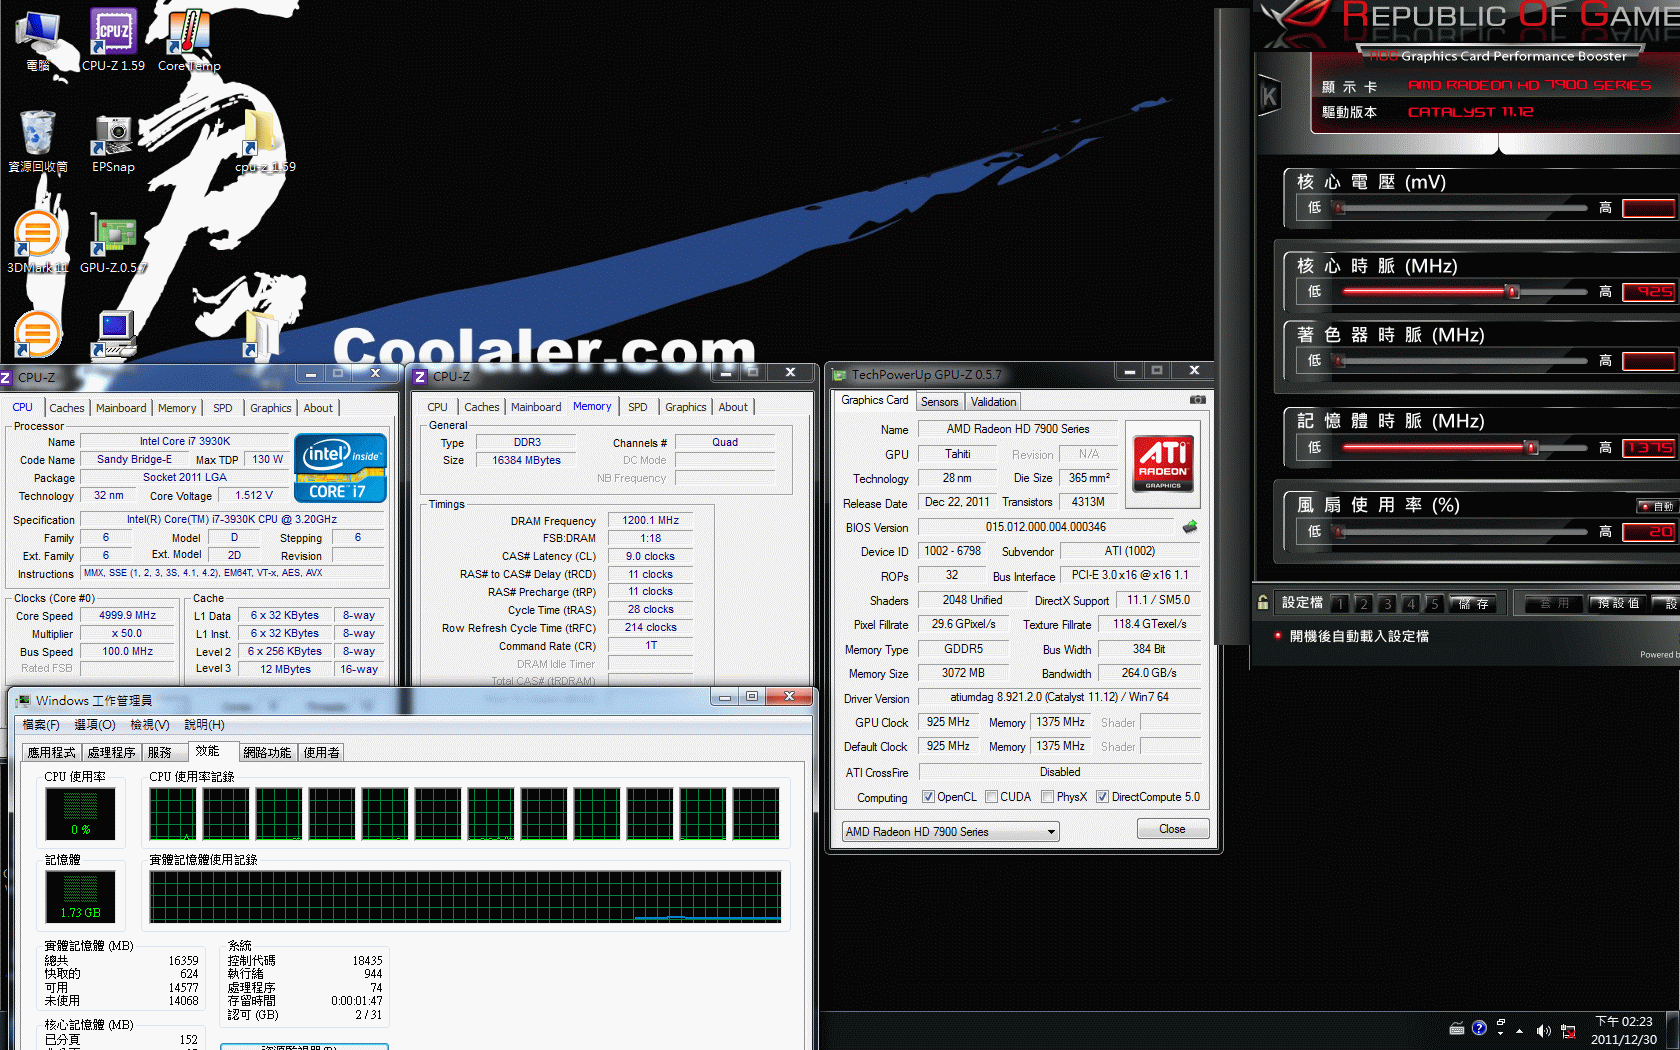The height and width of the screenshot is (1050, 1680).
Task: Toggle auto-load profile at startup option
Action: tap(1278, 635)
